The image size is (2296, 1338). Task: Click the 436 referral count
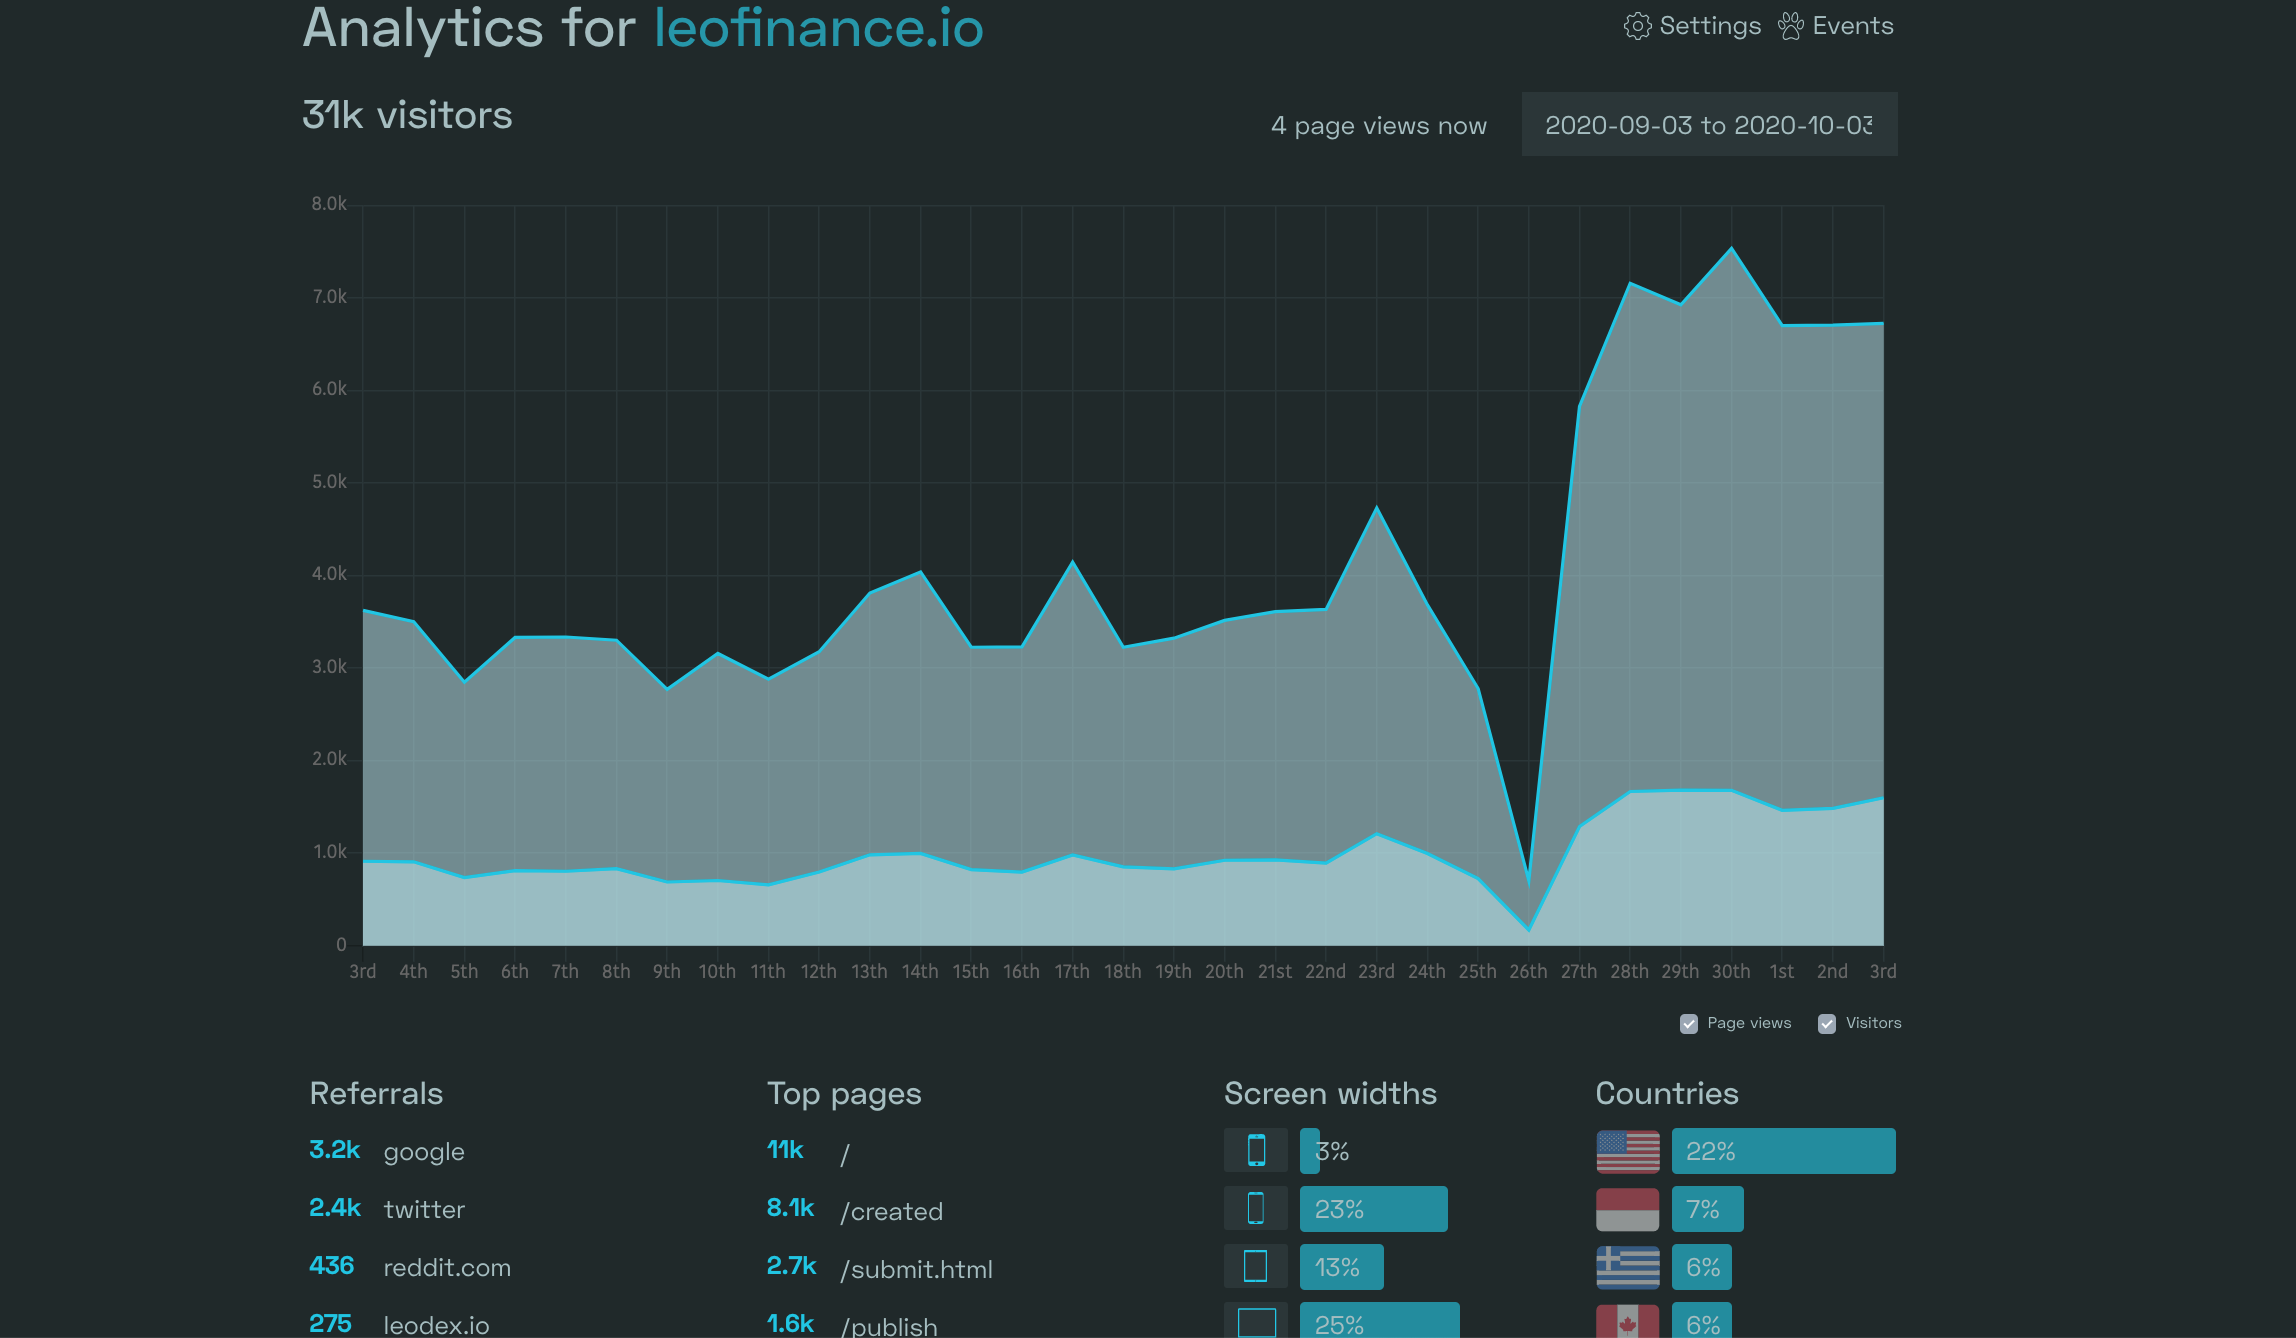tap(331, 1266)
